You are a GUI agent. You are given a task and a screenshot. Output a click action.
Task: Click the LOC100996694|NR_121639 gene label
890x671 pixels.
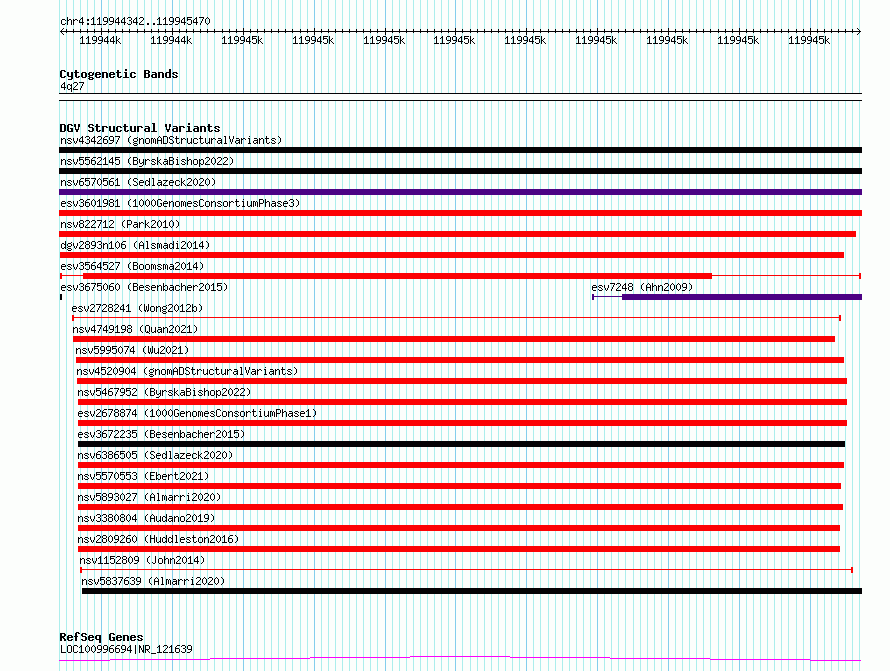click(x=126, y=649)
